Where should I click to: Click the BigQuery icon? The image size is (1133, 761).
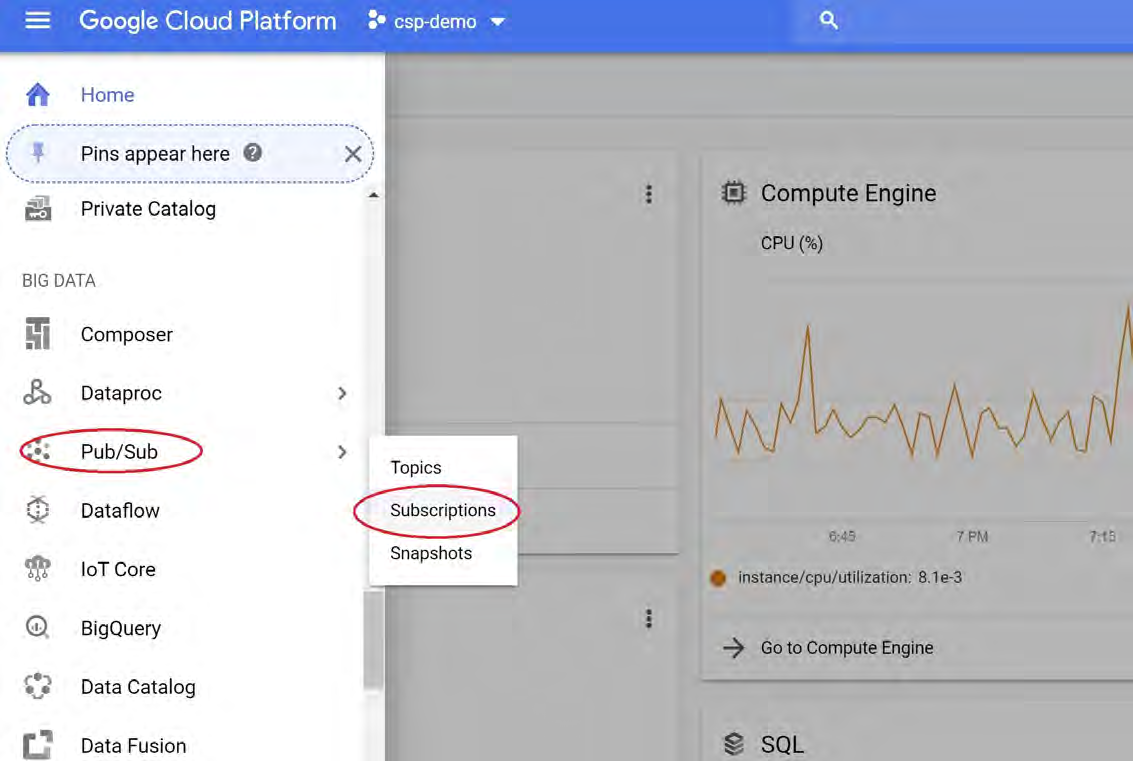(38, 627)
